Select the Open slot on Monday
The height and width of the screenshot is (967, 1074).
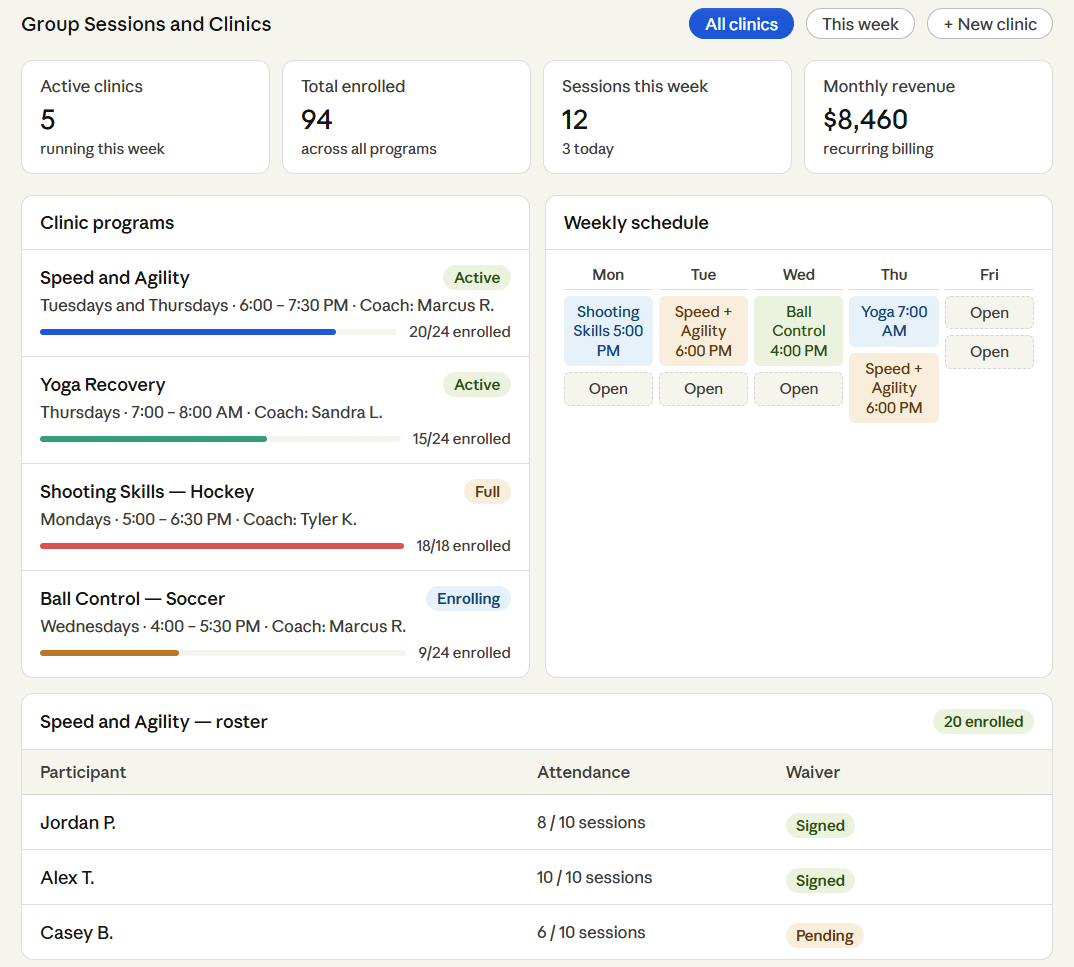tap(608, 389)
